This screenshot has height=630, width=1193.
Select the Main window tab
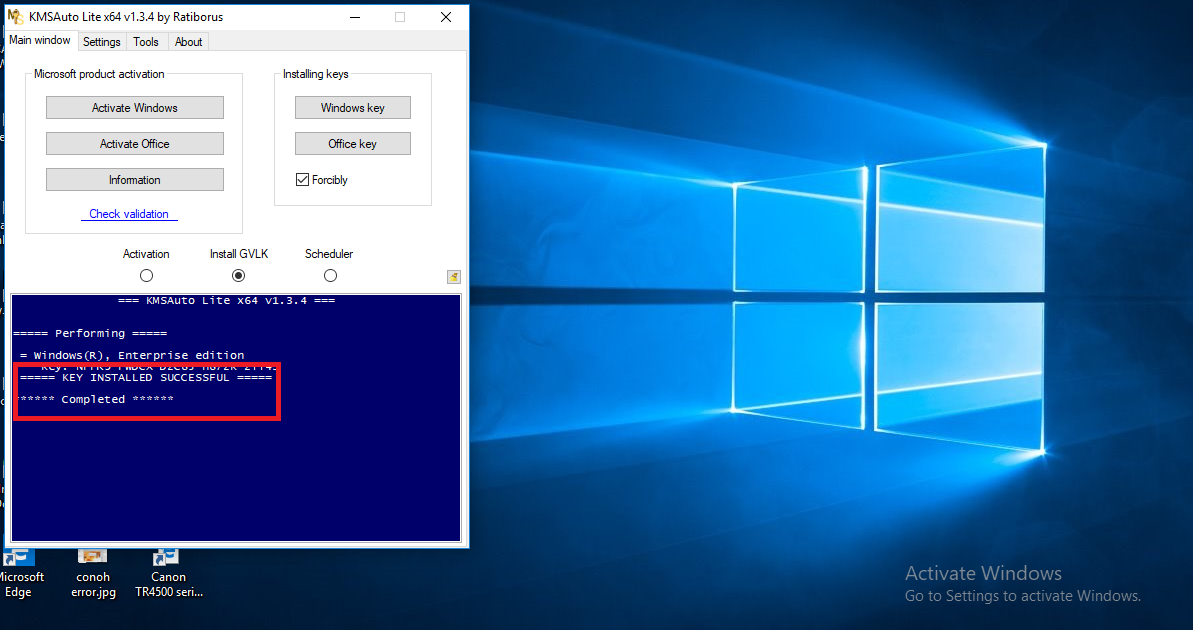pos(40,40)
